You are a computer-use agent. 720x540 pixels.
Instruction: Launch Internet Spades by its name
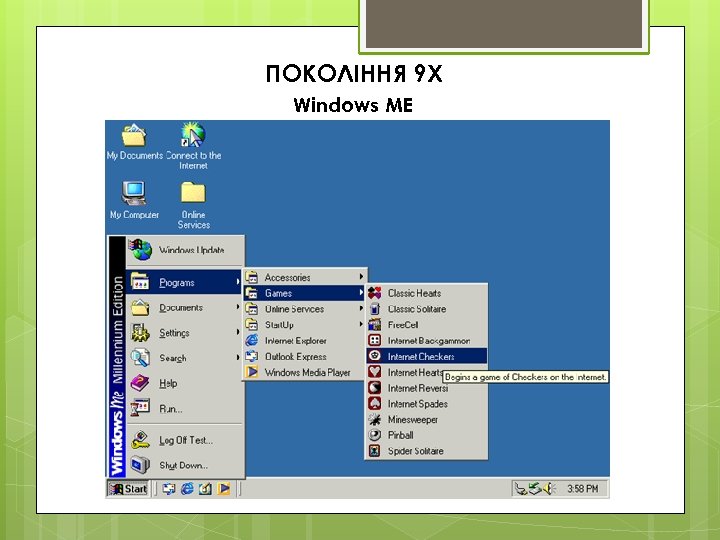pos(417,404)
